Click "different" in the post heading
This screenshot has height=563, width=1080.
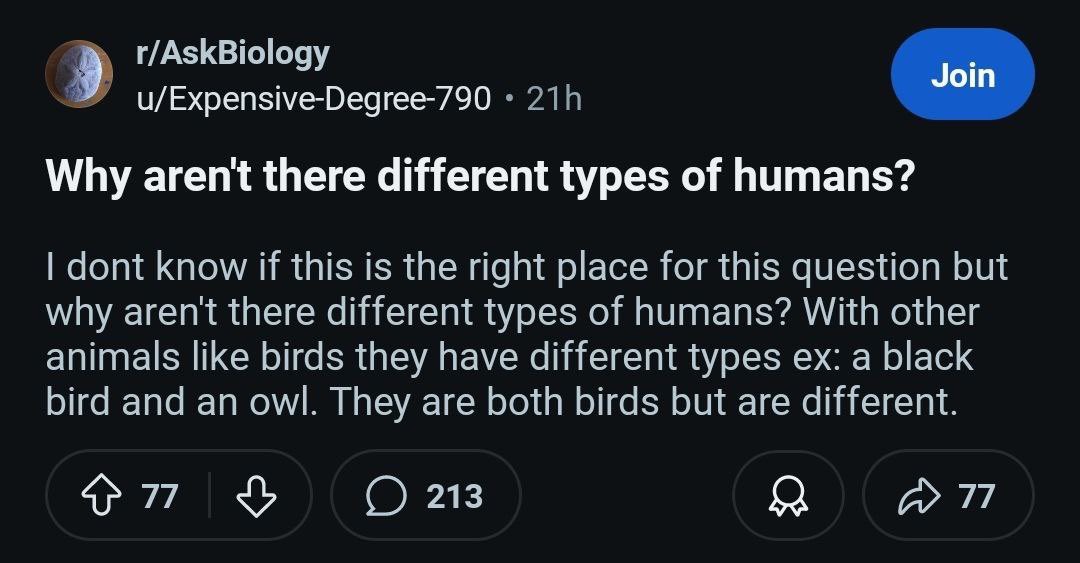click(463, 176)
